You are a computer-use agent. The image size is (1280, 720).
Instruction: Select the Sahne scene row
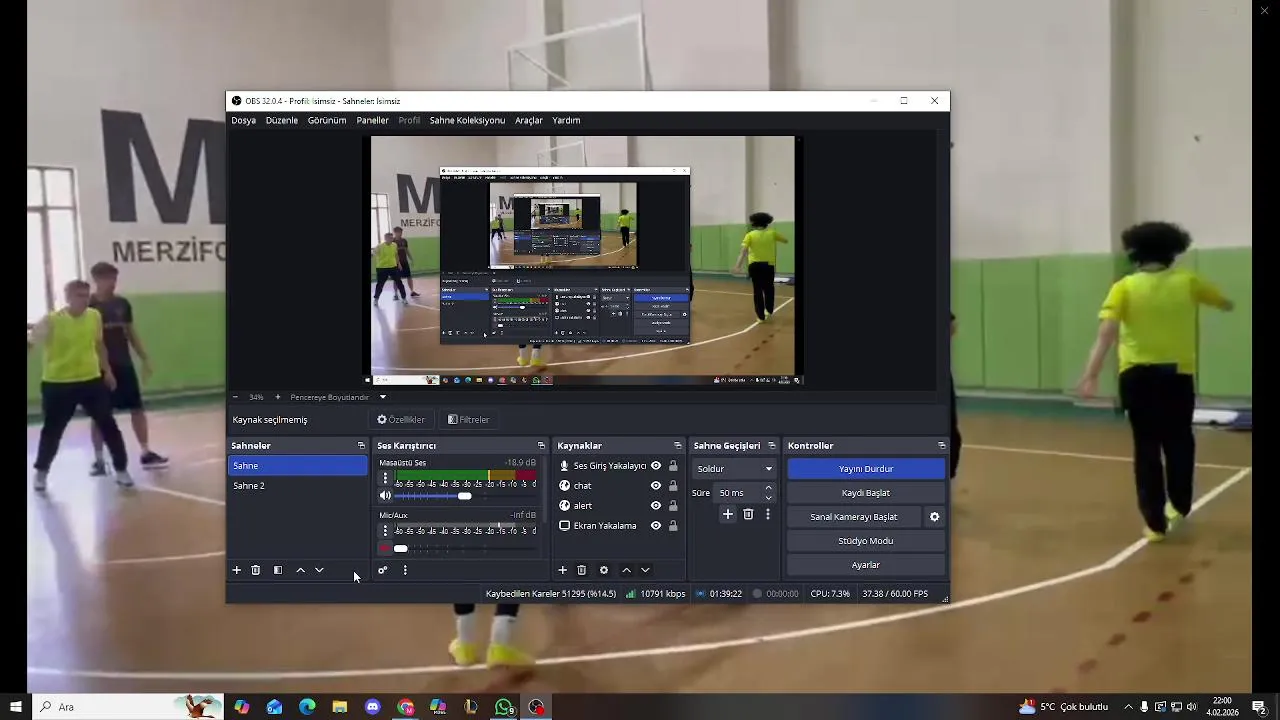[x=298, y=466]
